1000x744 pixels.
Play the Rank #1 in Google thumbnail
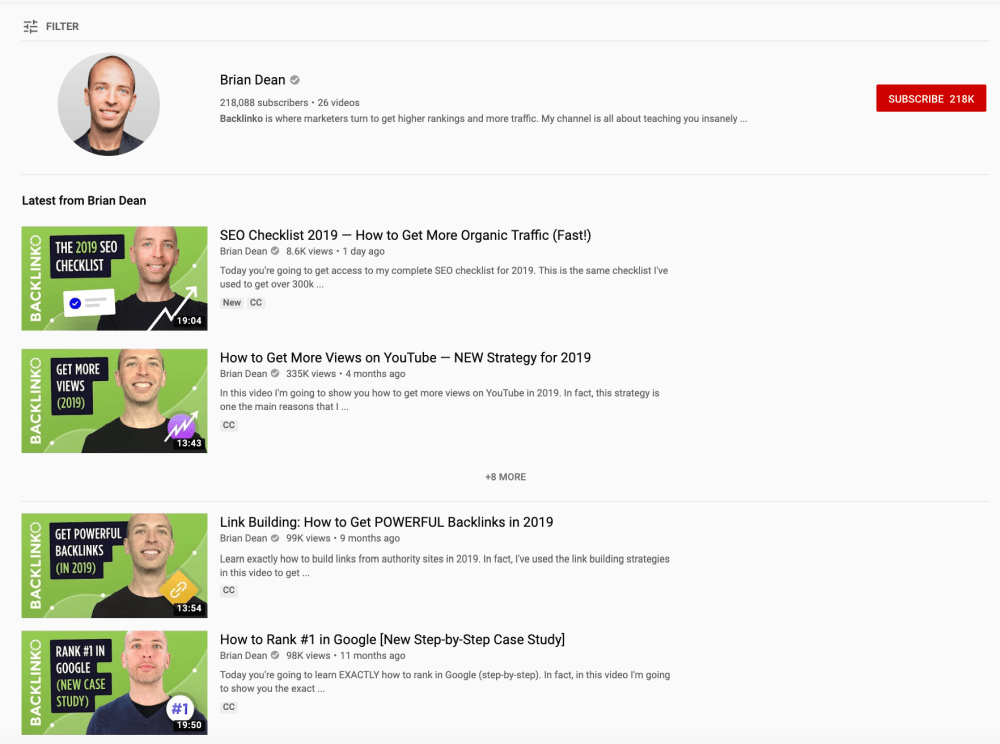(115, 683)
